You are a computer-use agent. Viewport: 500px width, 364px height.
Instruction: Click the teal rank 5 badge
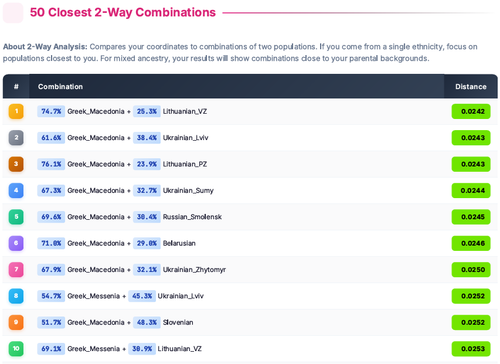pos(16,217)
